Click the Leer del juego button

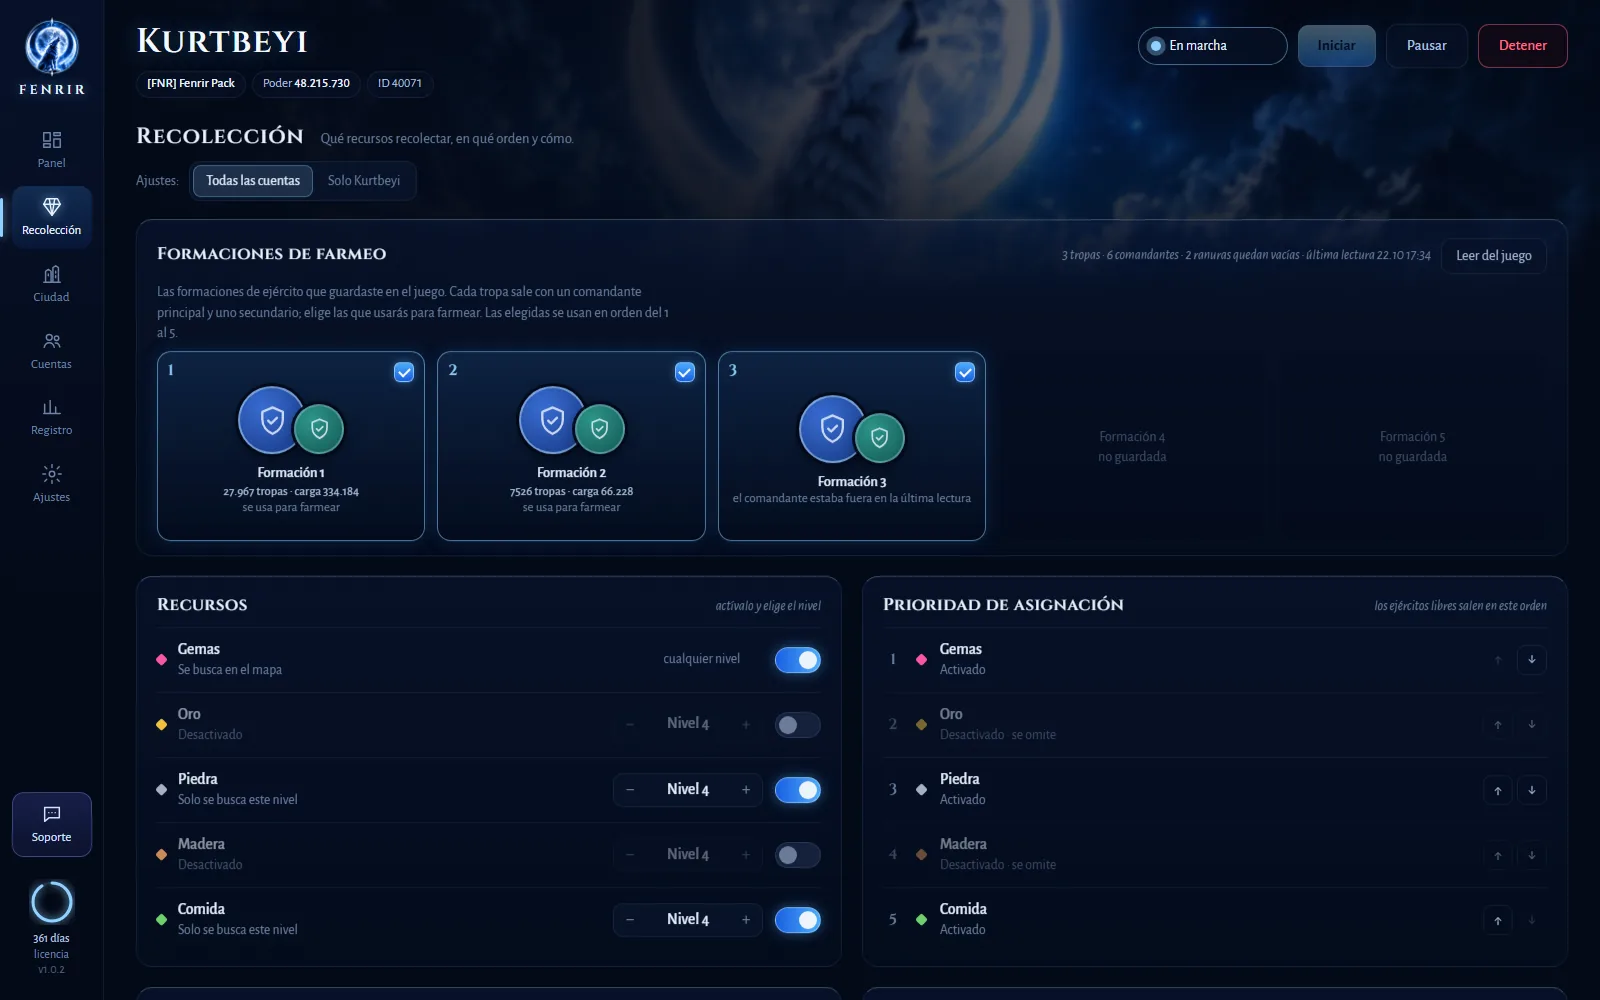click(x=1493, y=256)
